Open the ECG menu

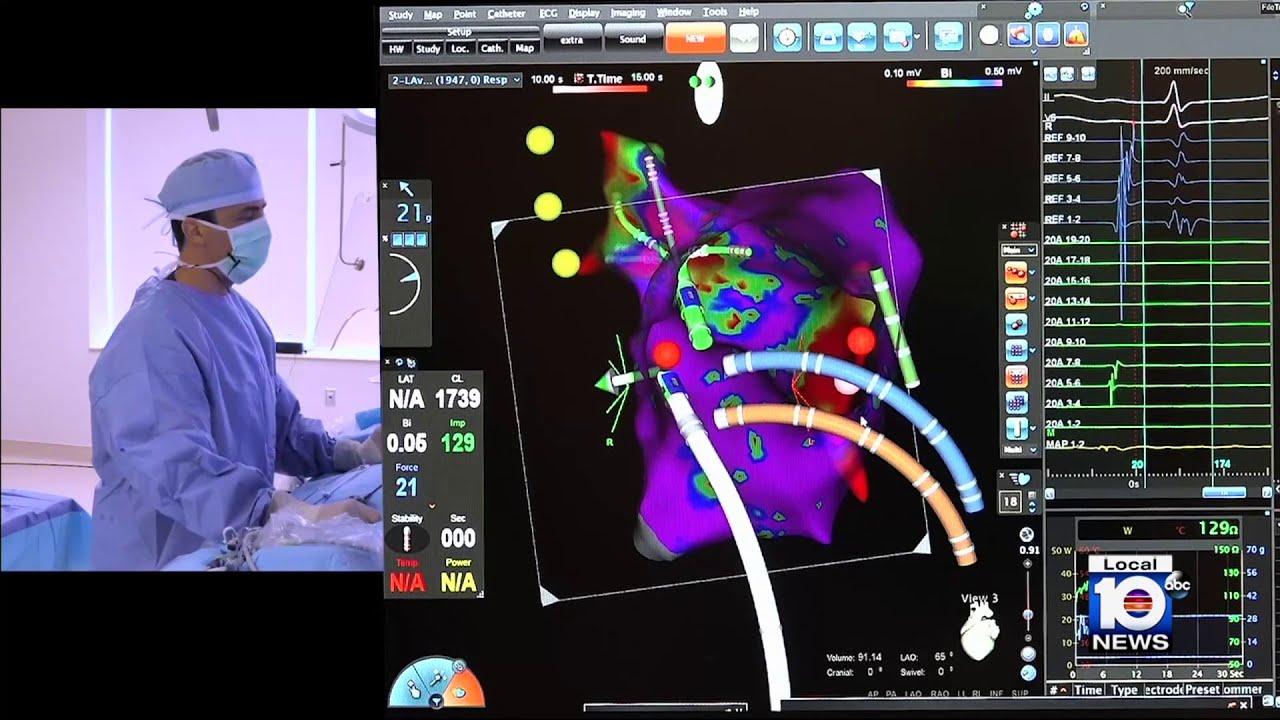point(548,14)
